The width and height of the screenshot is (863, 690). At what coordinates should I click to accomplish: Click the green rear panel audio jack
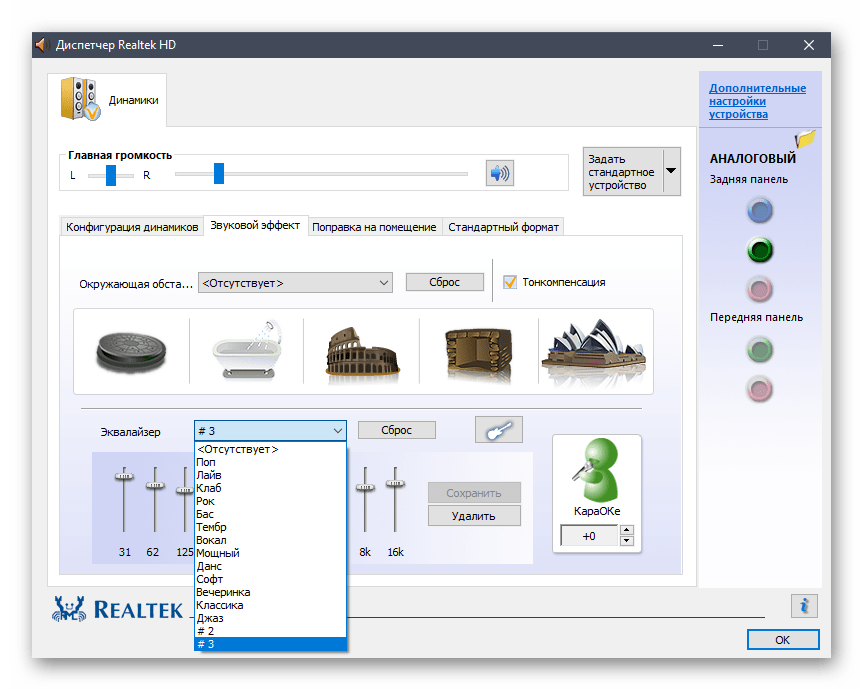(x=760, y=250)
